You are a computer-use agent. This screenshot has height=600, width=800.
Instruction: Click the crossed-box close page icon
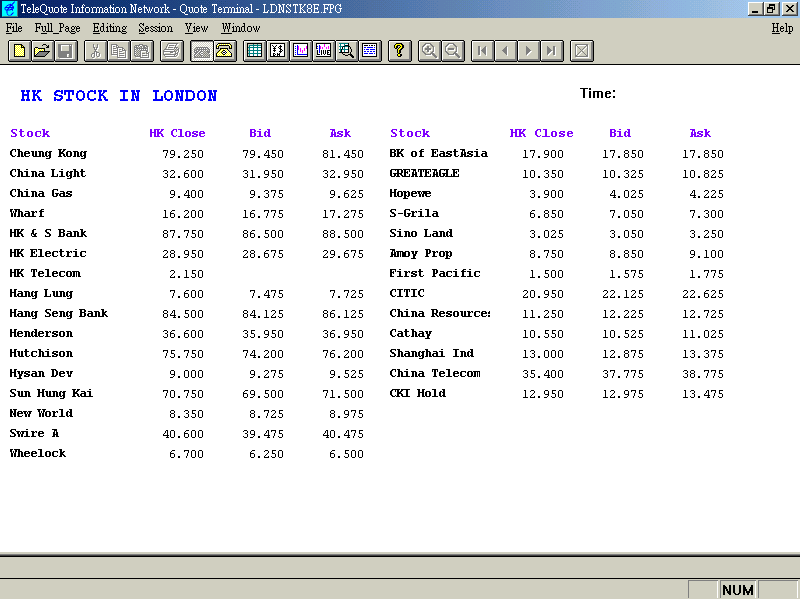(x=582, y=51)
